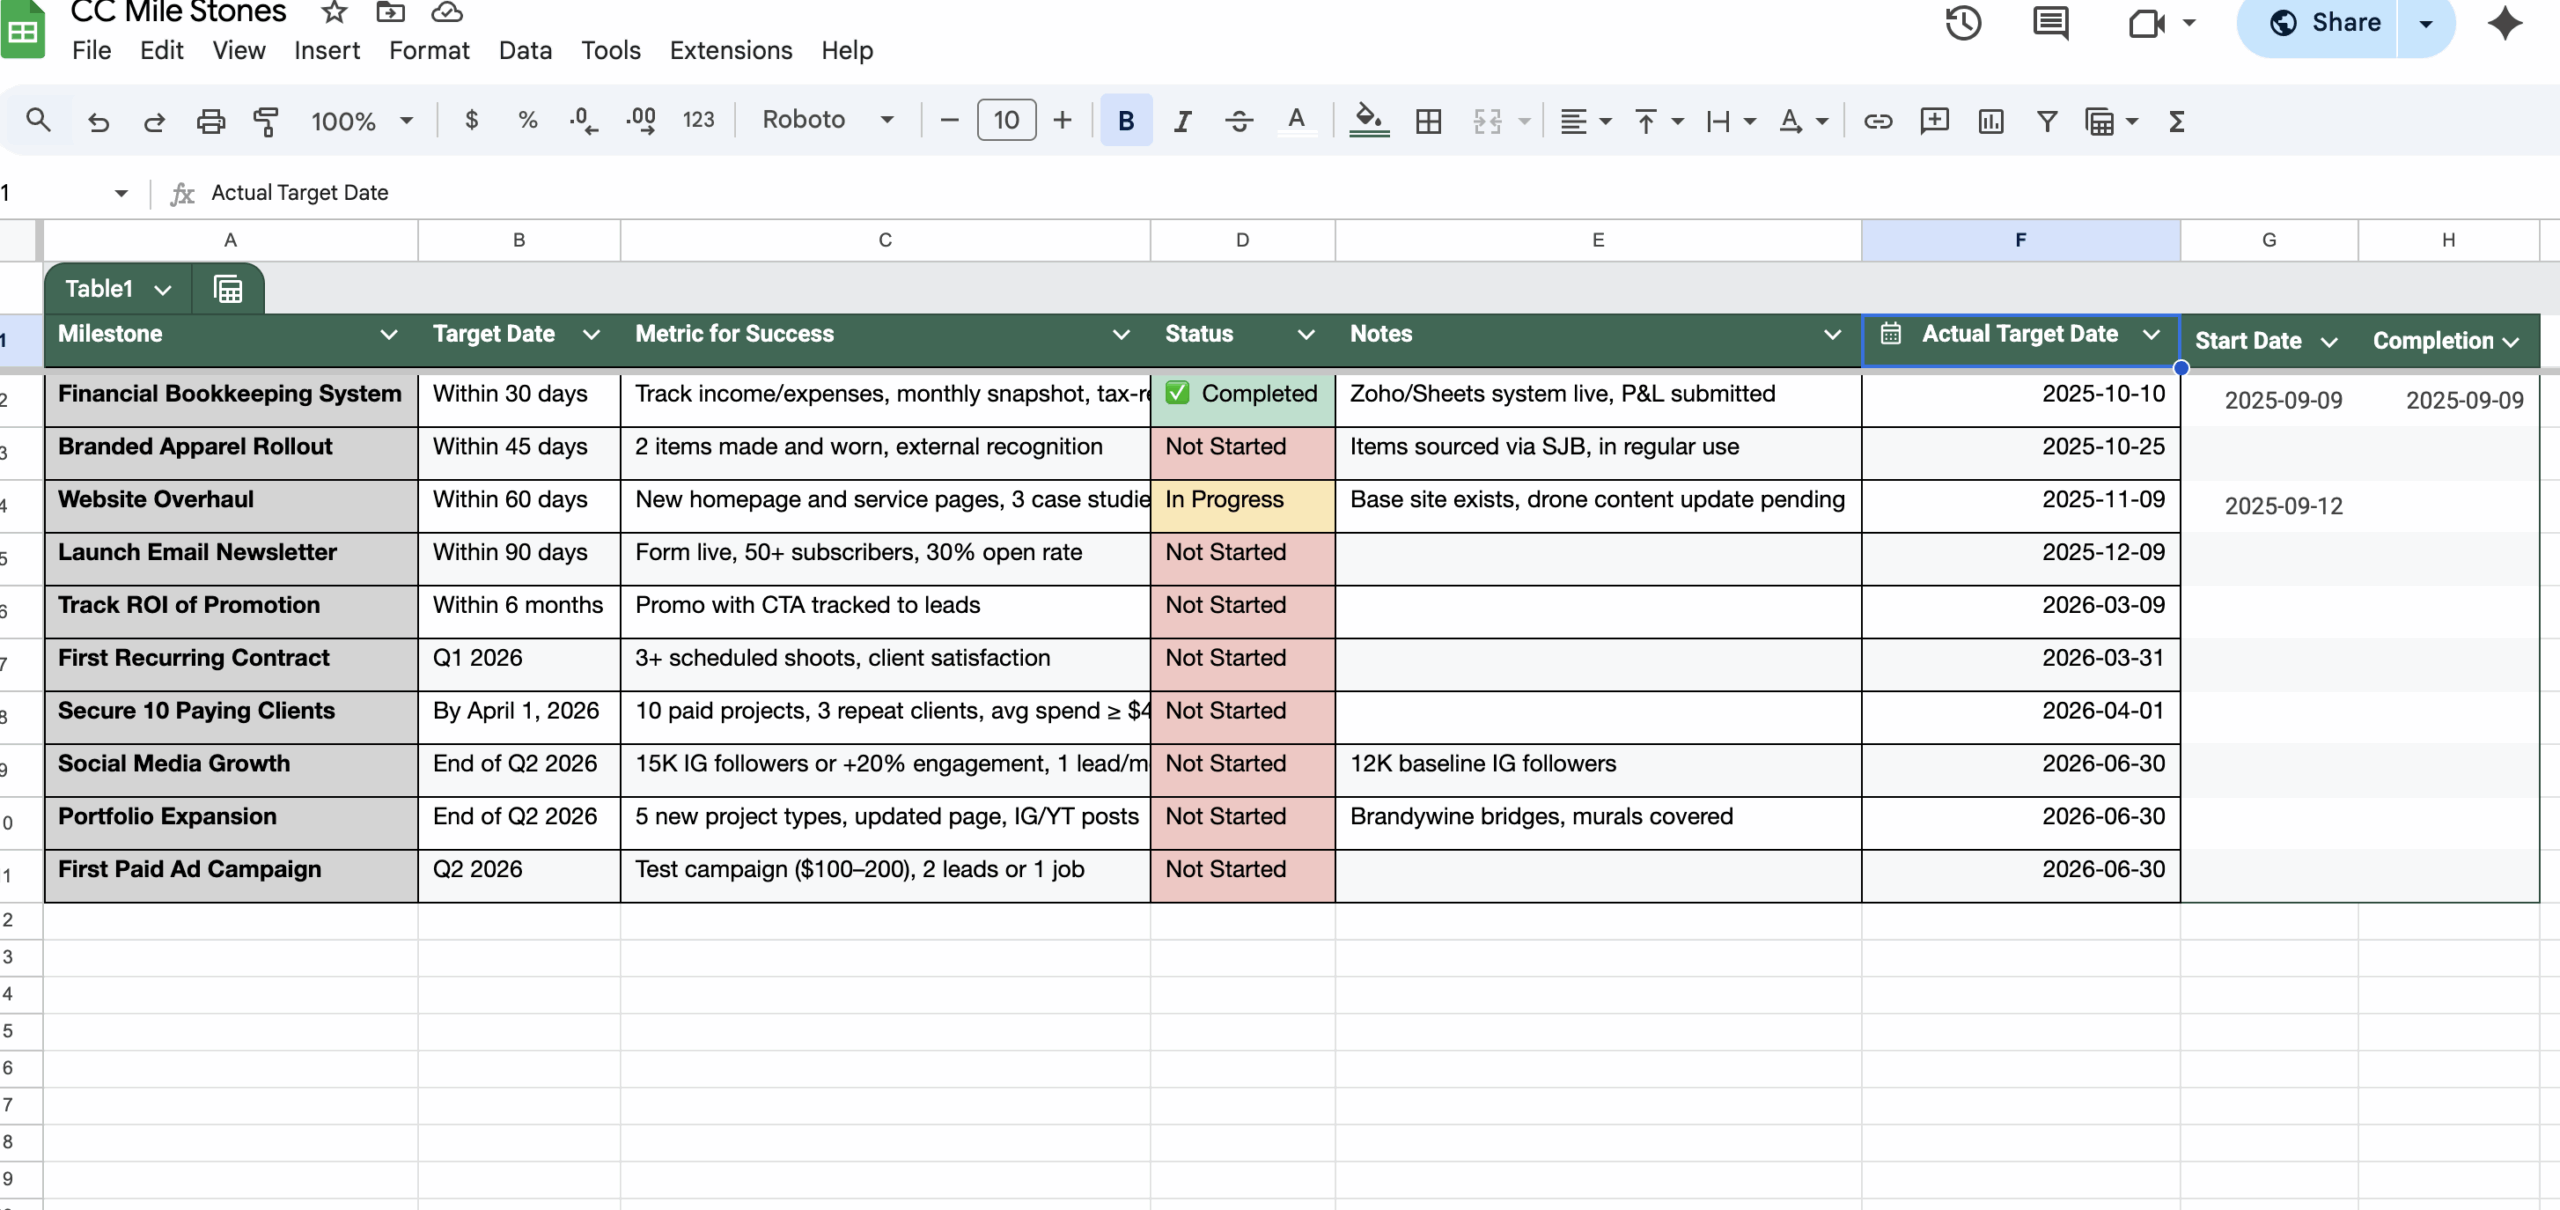Open version history clock icon
Viewport: 2560px width, 1210px height.
click(x=1963, y=23)
